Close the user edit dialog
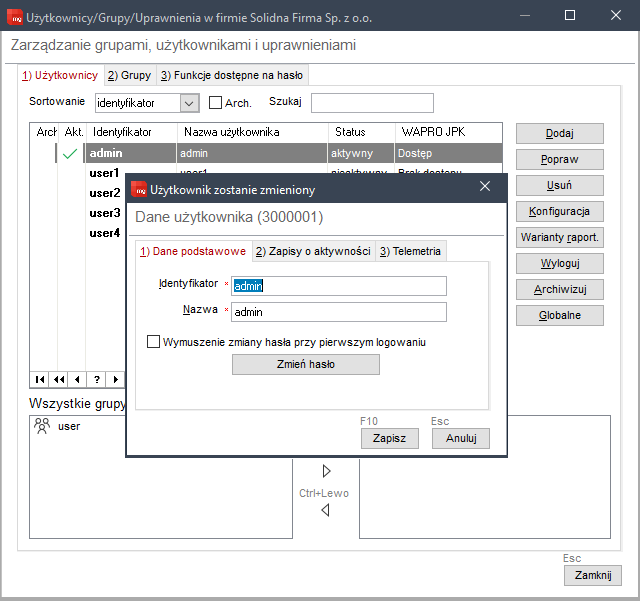Screen dimensions: 640x602 484,186
